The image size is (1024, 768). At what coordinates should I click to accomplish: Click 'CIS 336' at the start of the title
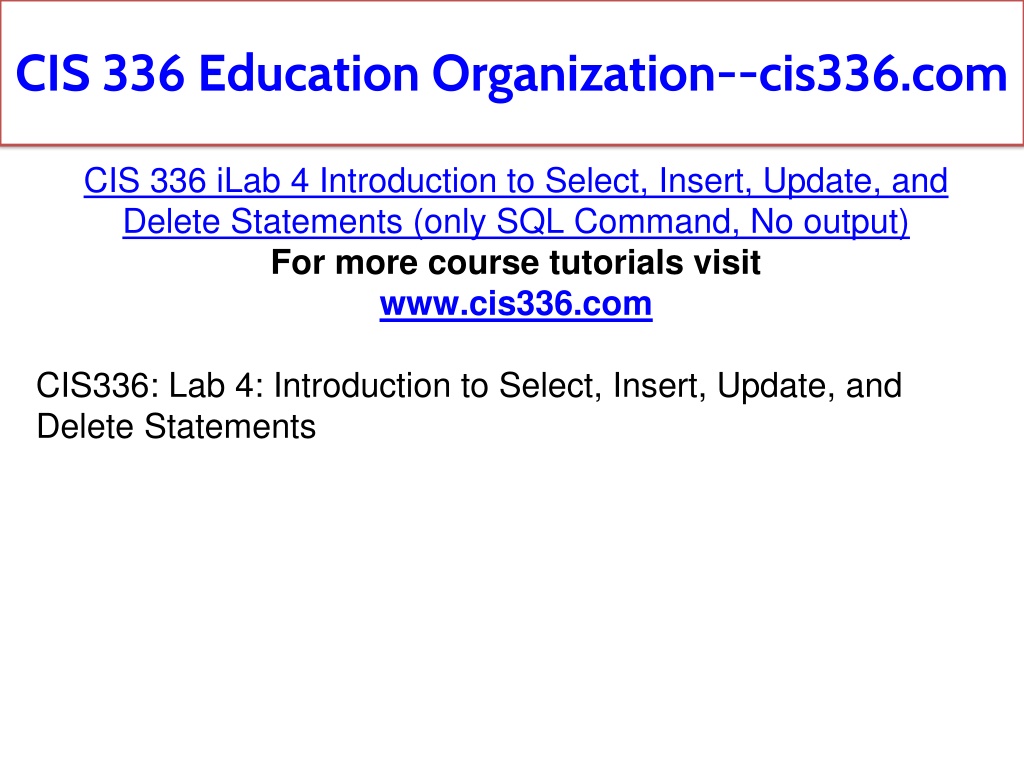pos(100,74)
